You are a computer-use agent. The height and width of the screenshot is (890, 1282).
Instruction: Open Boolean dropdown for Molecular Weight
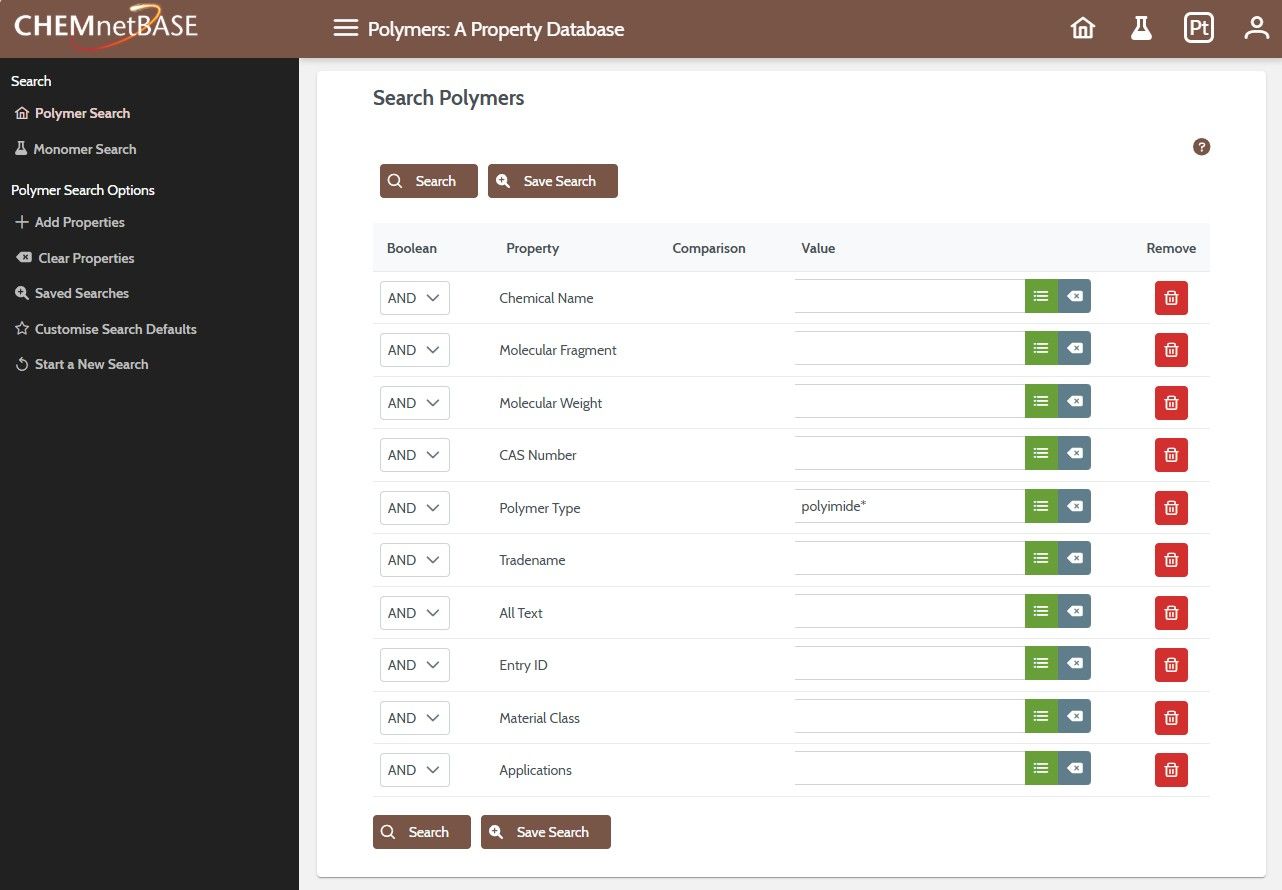(x=415, y=403)
